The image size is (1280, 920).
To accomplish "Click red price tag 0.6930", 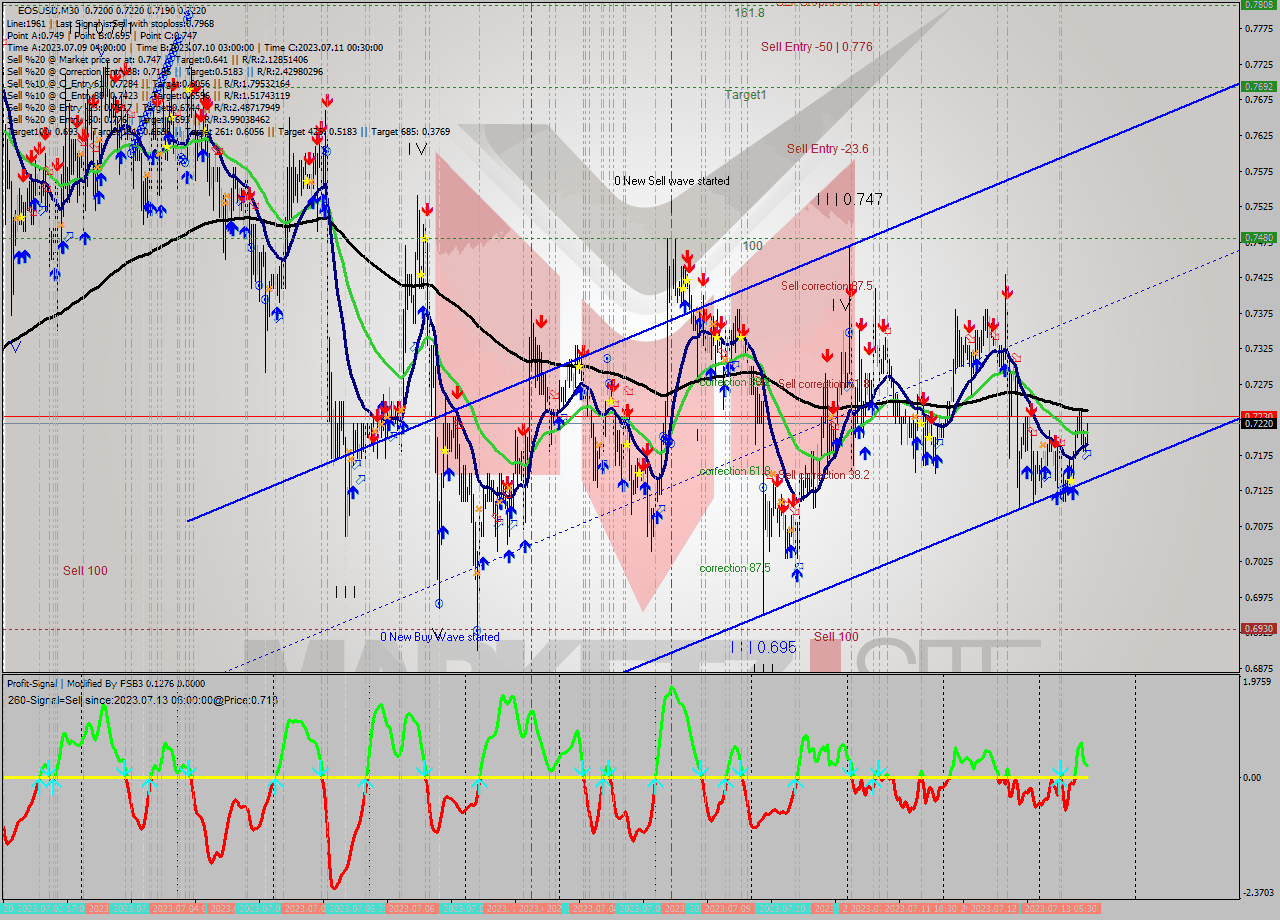I will point(1258,629).
